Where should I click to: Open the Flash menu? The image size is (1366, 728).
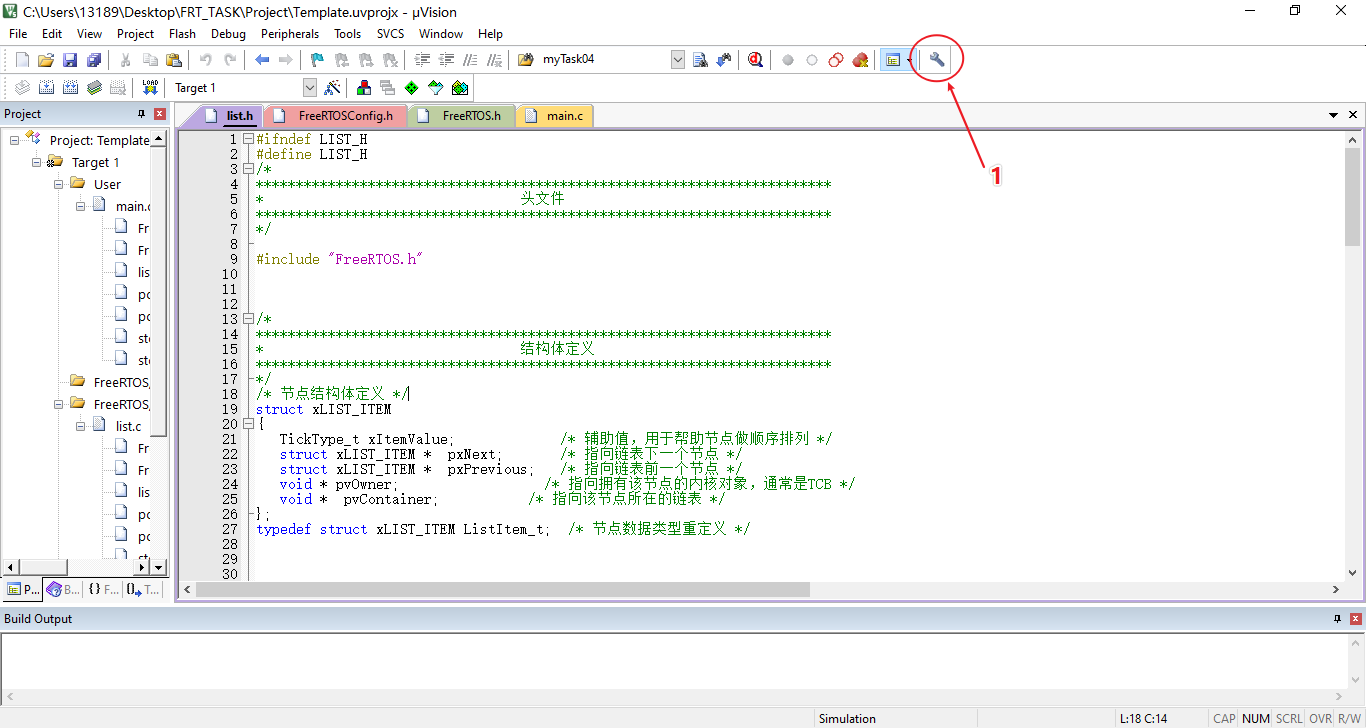click(x=182, y=33)
